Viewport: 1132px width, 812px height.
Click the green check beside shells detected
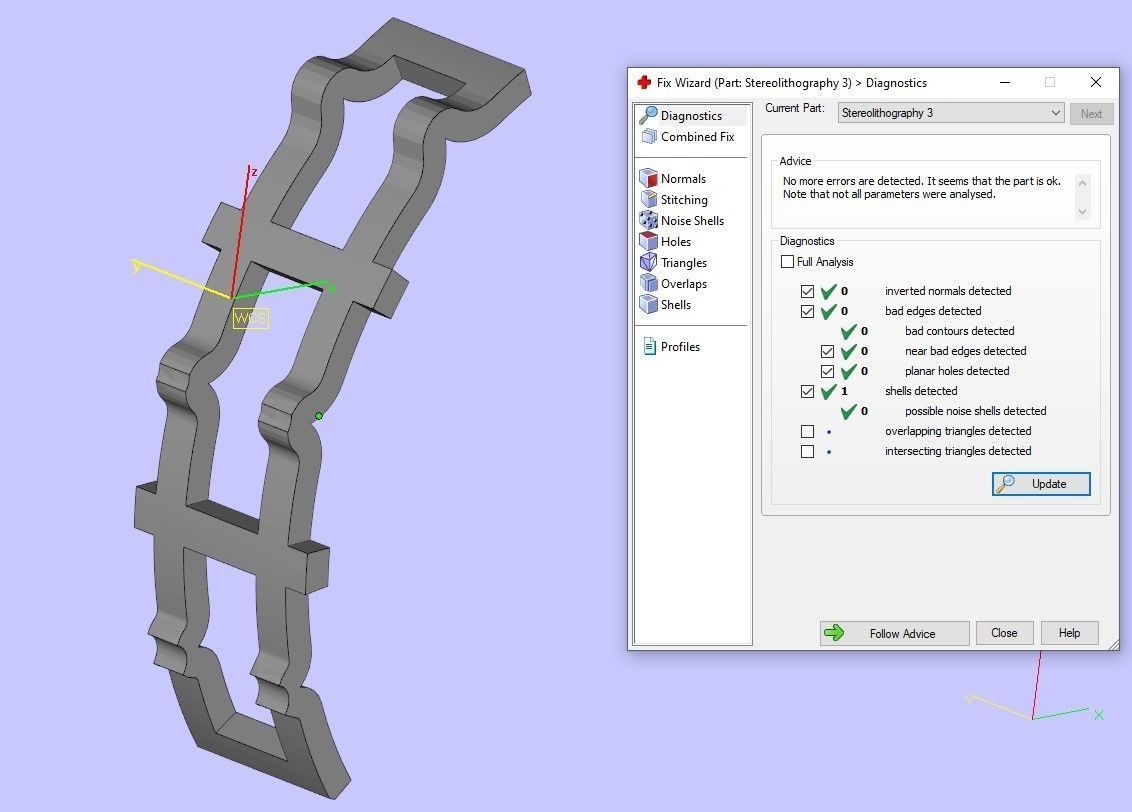tap(828, 391)
